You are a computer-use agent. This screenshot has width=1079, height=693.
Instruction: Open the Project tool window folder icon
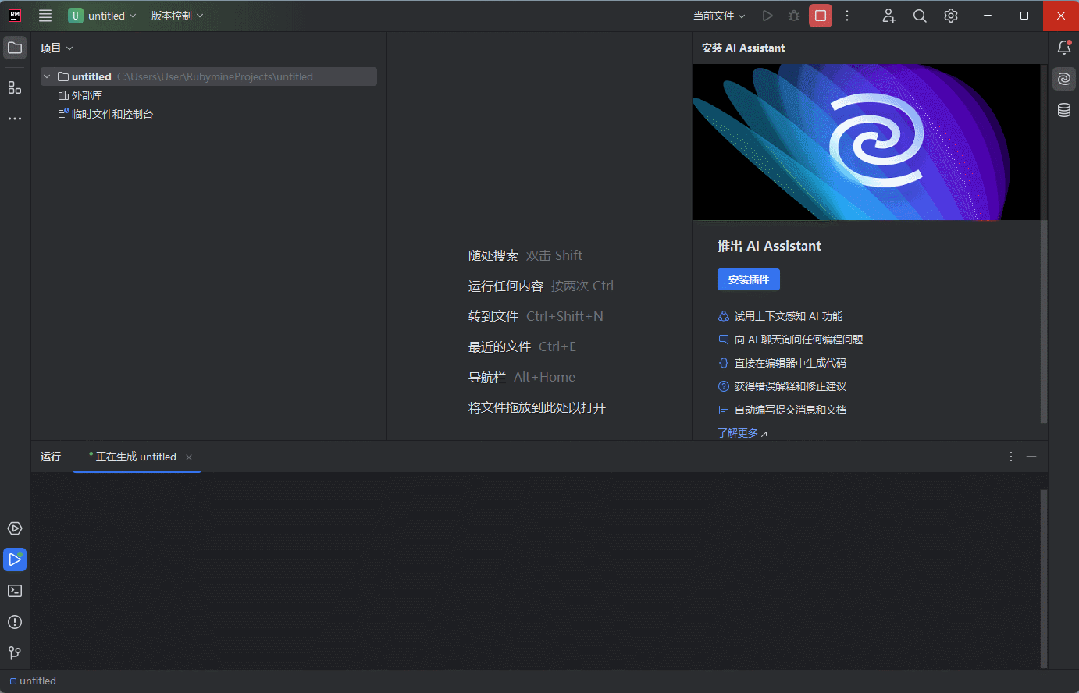pos(14,47)
